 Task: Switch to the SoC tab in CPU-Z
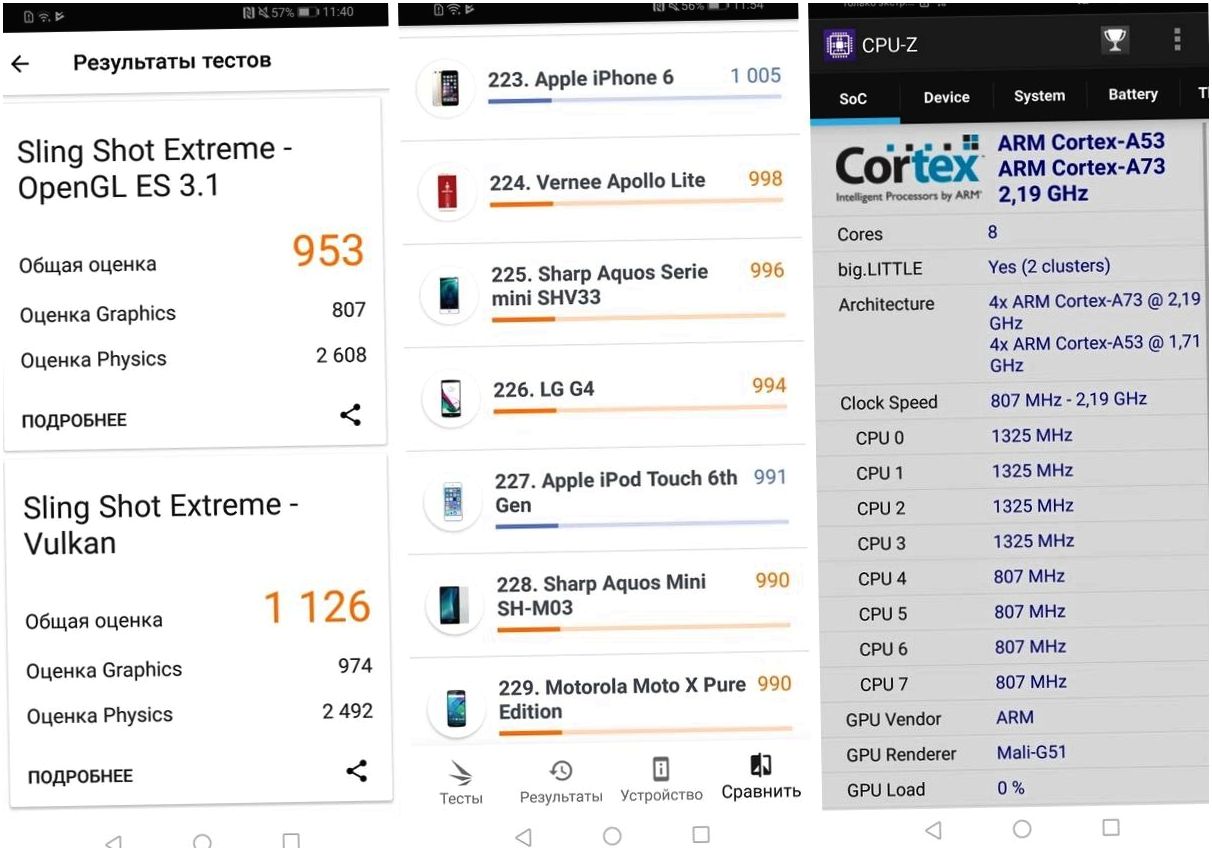tap(853, 98)
